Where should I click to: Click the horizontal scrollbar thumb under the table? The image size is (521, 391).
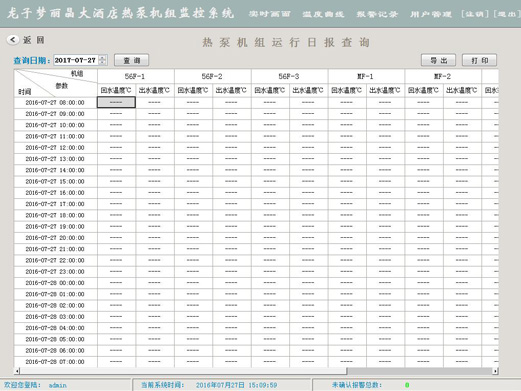click(x=183, y=371)
